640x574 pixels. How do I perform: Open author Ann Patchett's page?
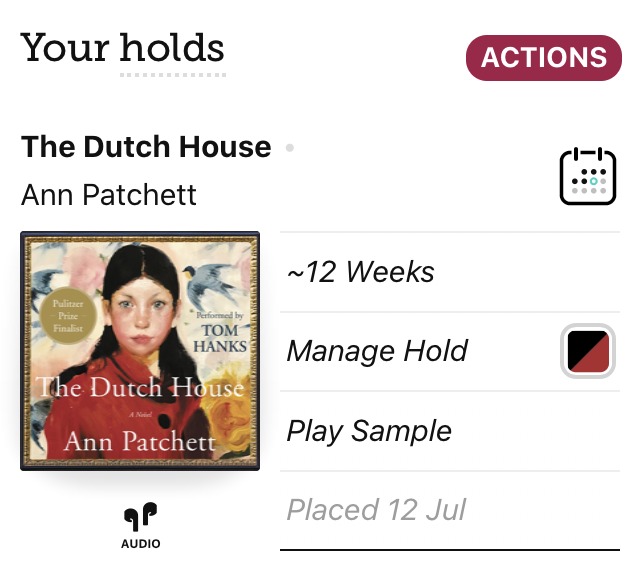coord(109,193)
